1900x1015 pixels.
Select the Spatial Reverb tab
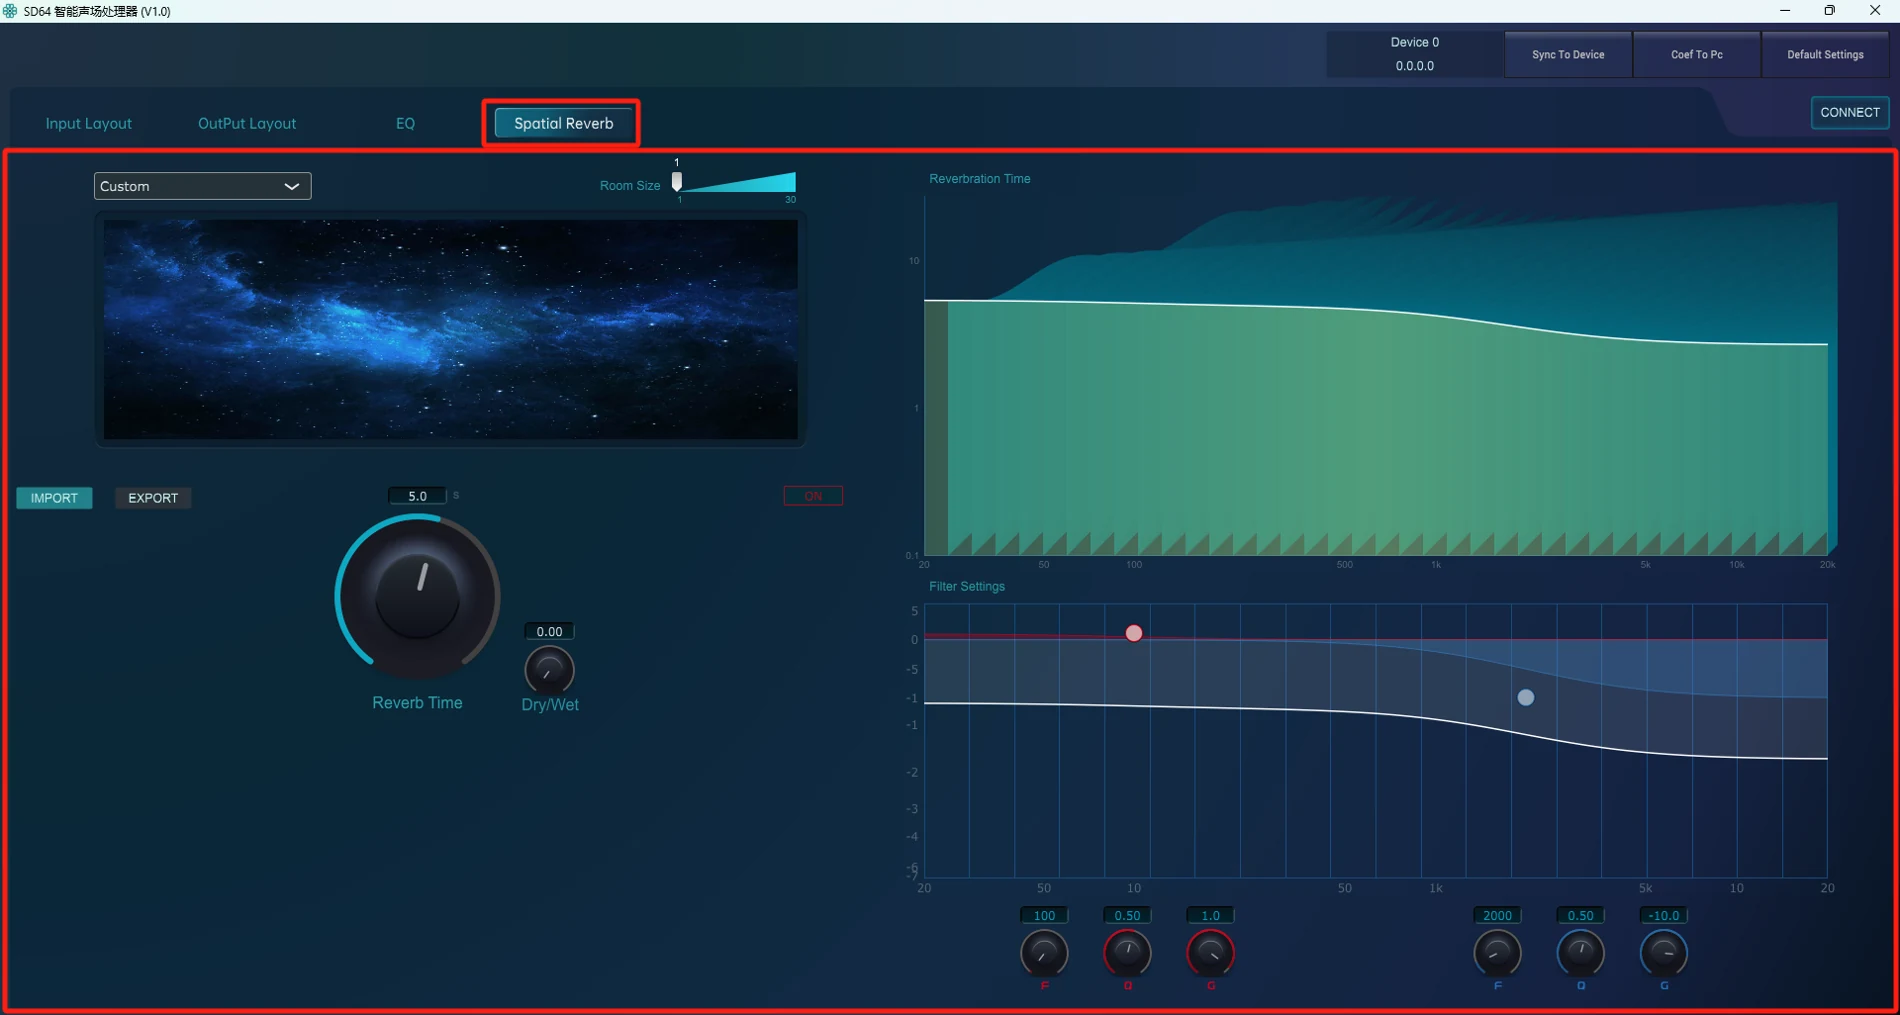(x=563, y=123)
